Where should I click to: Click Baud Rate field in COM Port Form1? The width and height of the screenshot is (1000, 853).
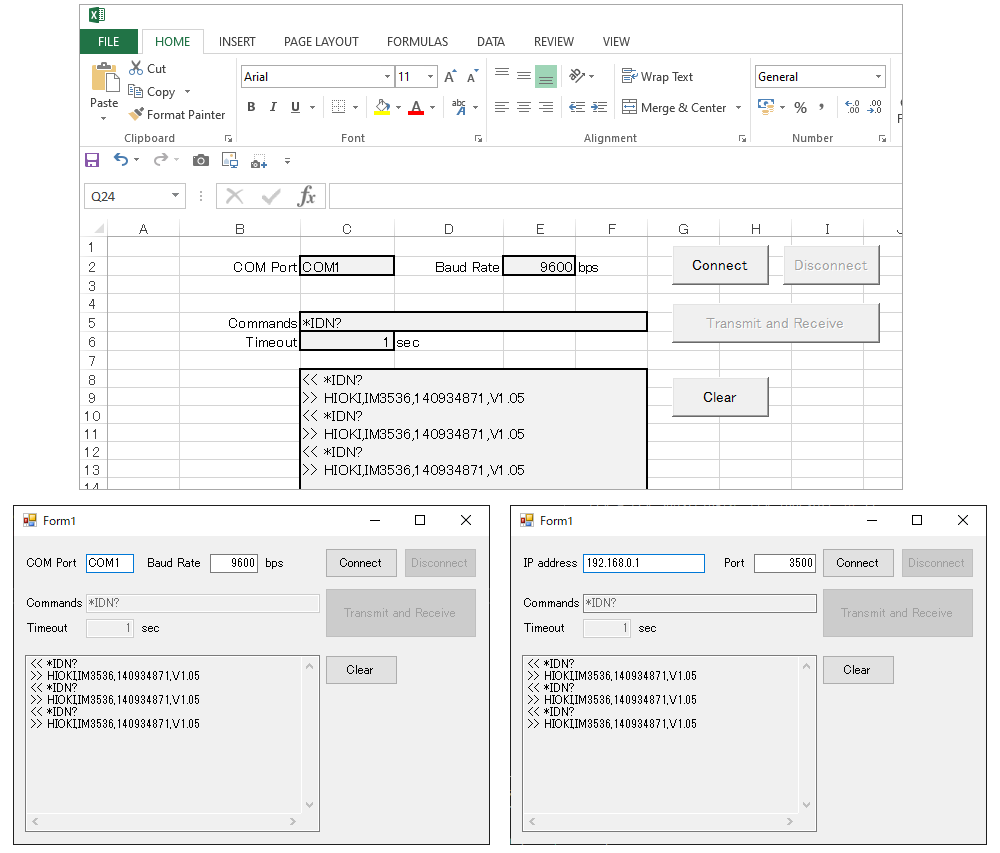pos(234,563)
